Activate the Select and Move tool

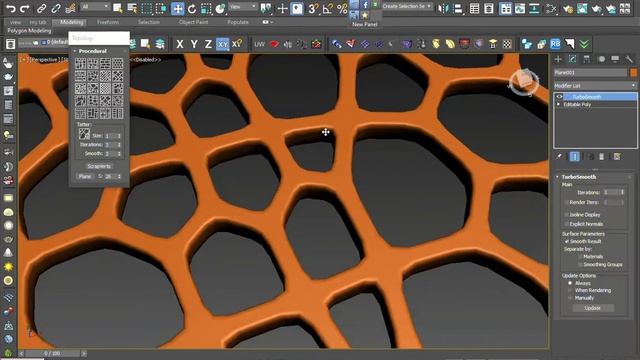[x=178, y=8]
